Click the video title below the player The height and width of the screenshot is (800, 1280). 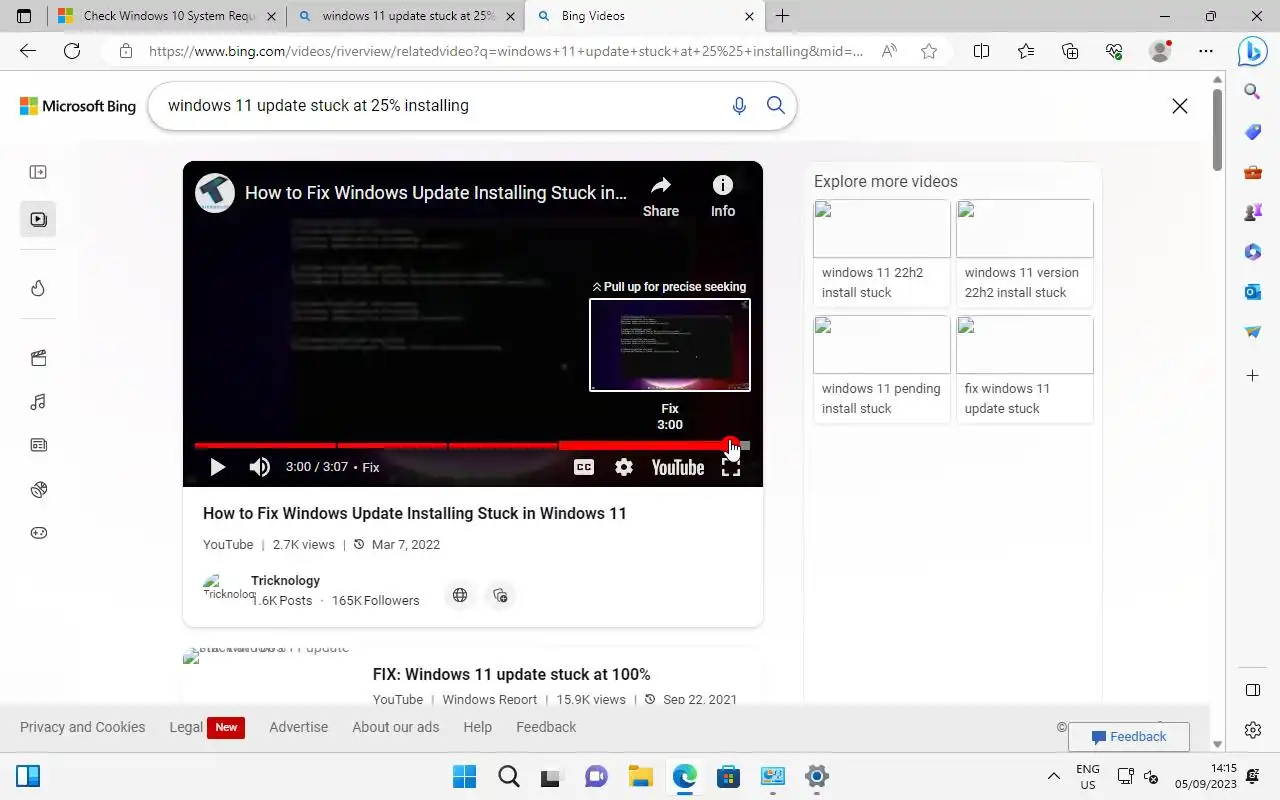[x=415, y=513]
